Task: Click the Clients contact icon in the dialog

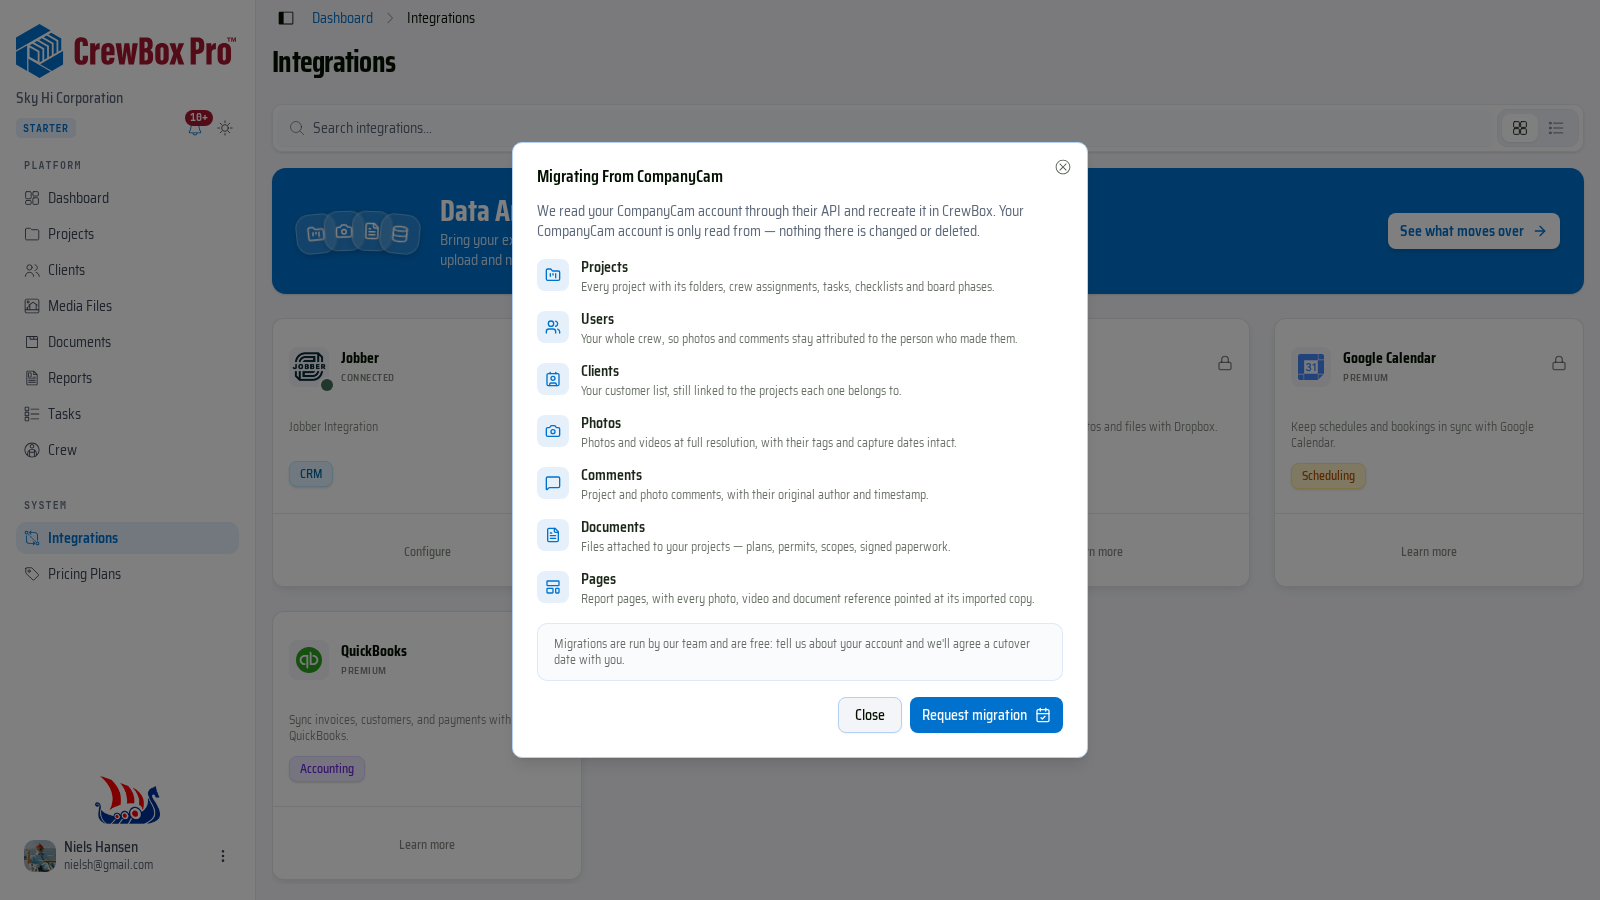Action: (553, 379)
